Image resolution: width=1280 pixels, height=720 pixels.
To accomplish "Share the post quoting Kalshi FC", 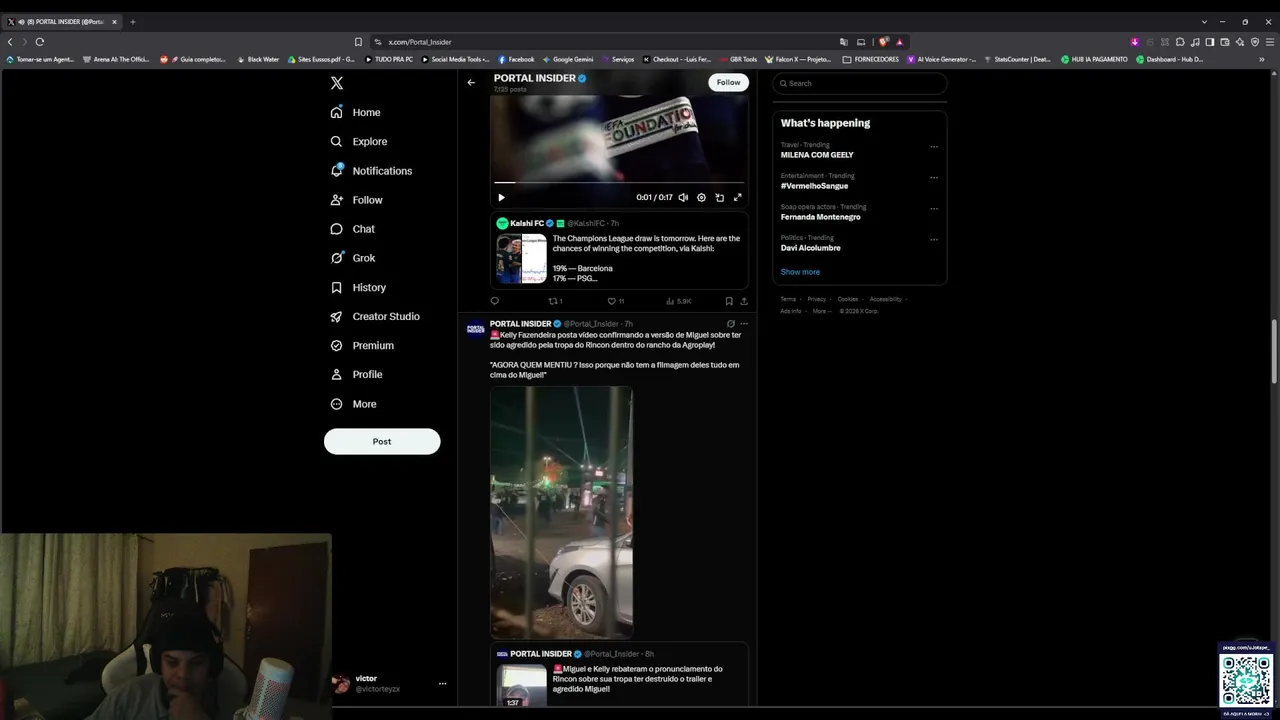I will [x=744, y=301].
